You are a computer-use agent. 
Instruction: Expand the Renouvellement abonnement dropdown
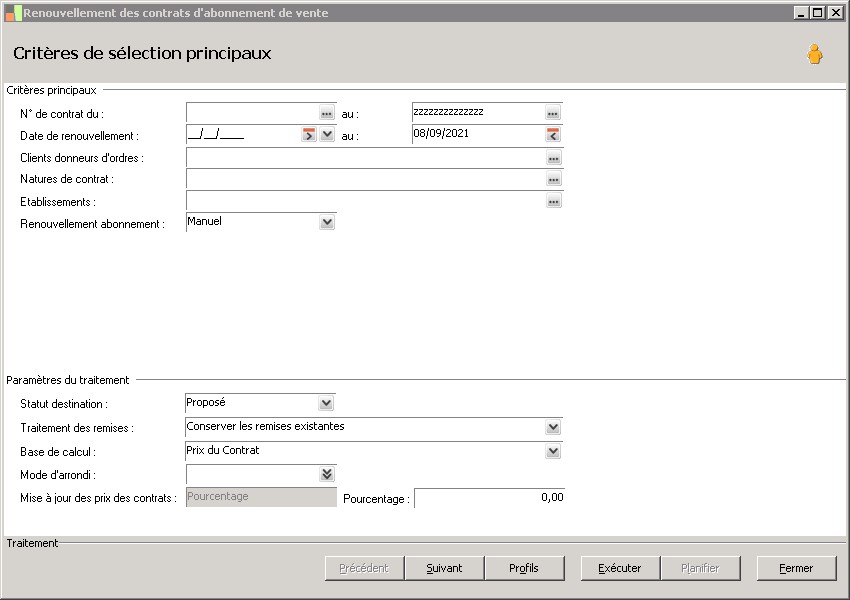[x=326, y=223]
